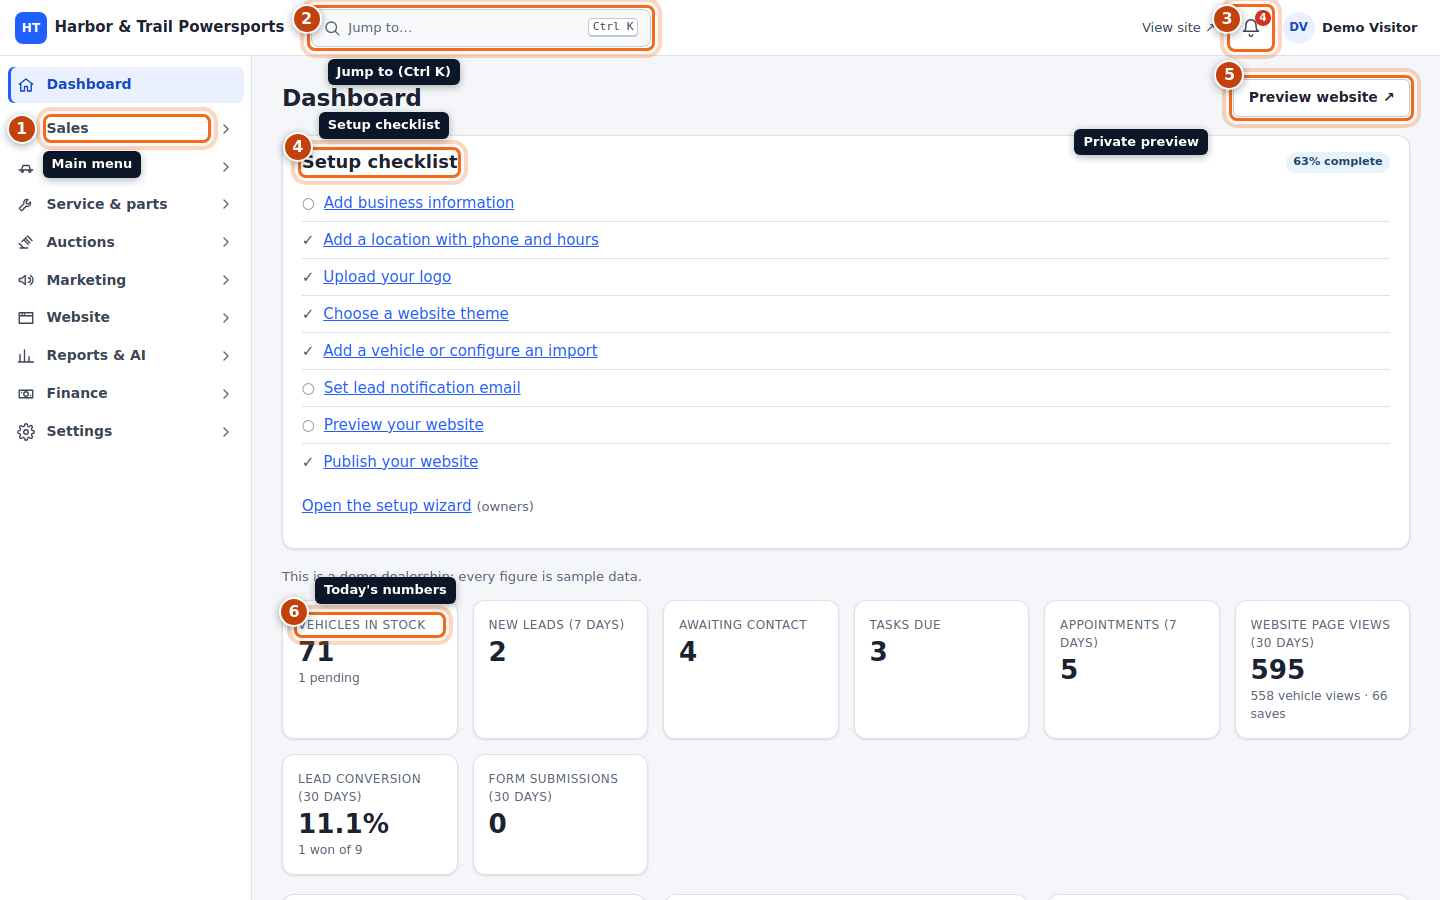1440x900 pixels.
Task: Open the Website menu item
Action: (126, 317)
